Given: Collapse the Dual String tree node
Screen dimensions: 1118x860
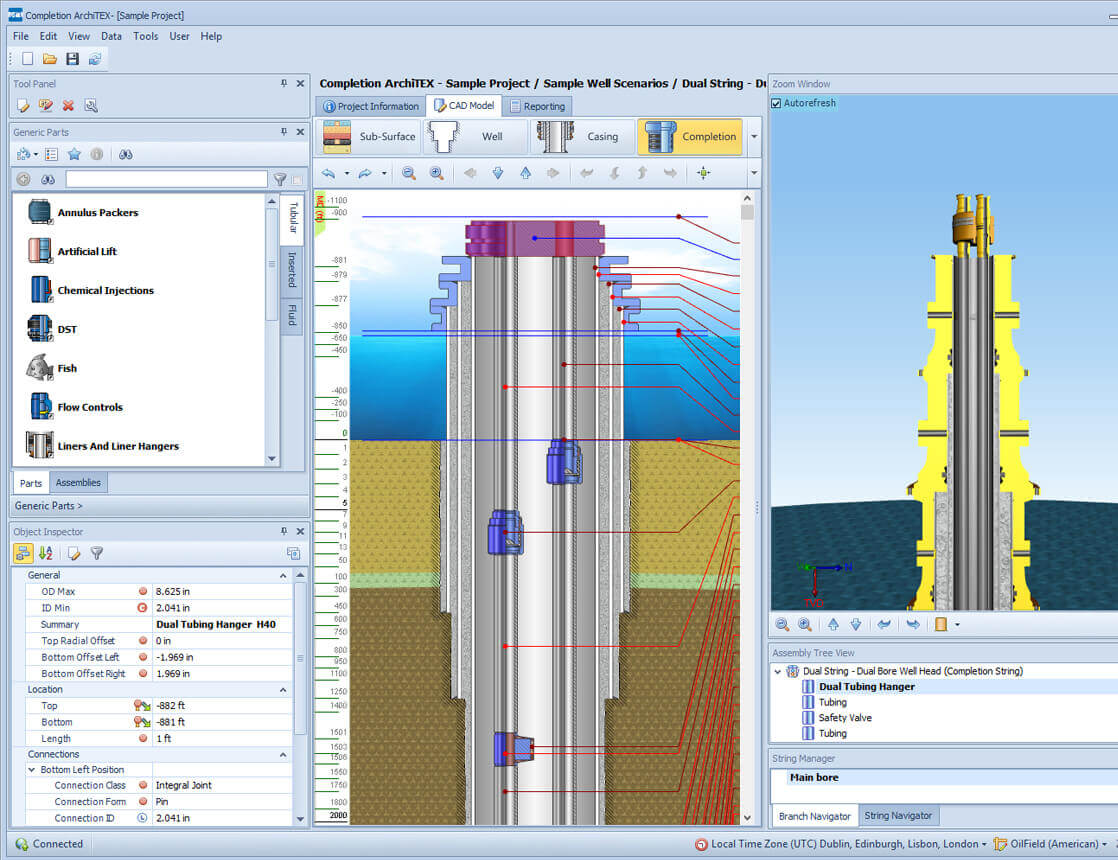Looking at the screenshot, I should tap(778, 672).
